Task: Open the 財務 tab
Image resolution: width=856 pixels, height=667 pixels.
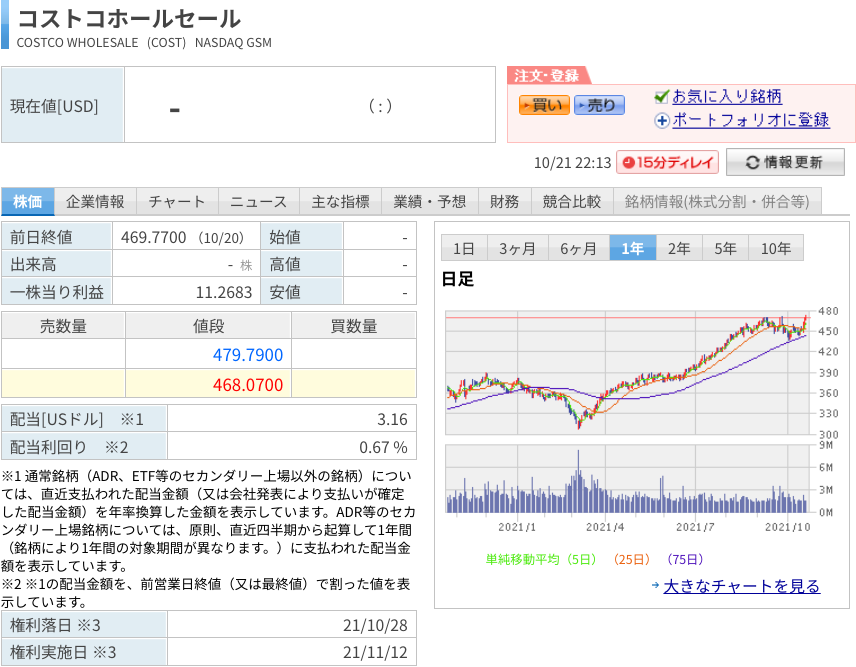Action: 504,201
